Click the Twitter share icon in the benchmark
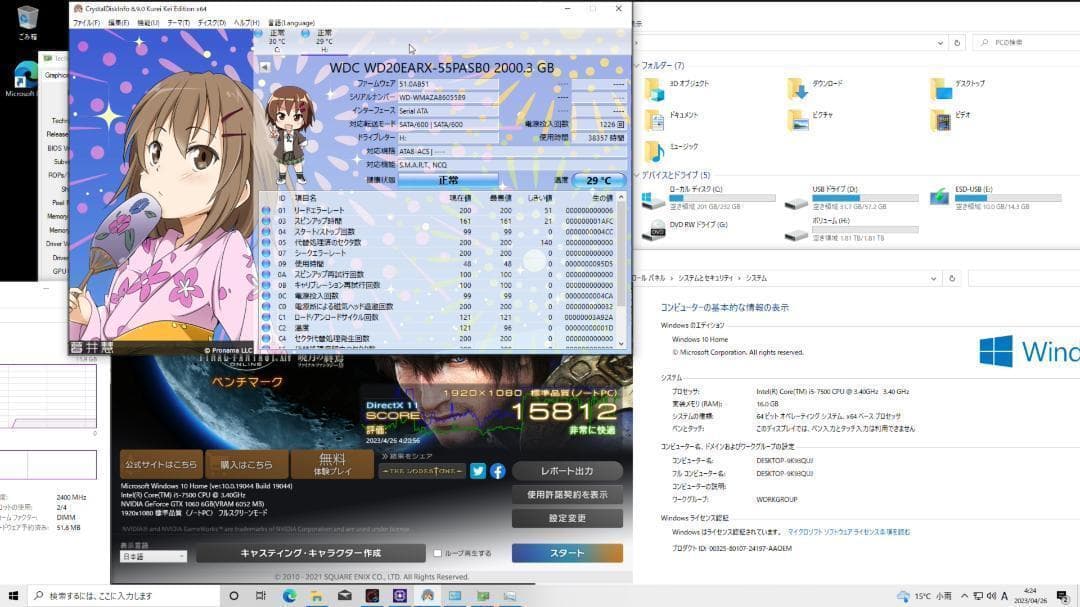 (478, 472)
